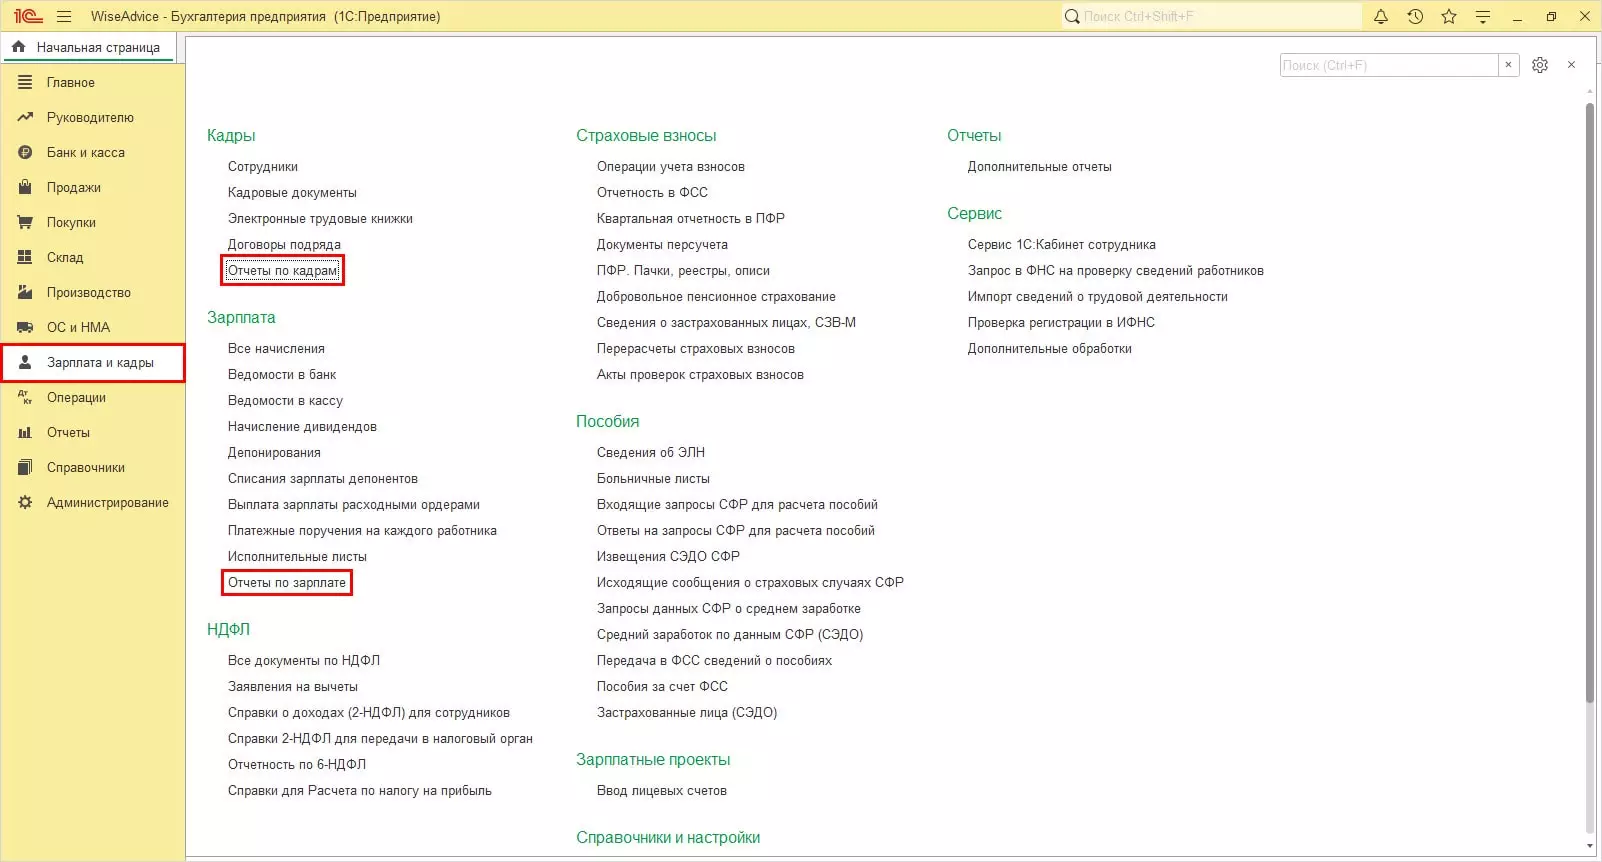
Task: Open Сотрудники list
Action: pyautogui.click(x=263, y=166)
